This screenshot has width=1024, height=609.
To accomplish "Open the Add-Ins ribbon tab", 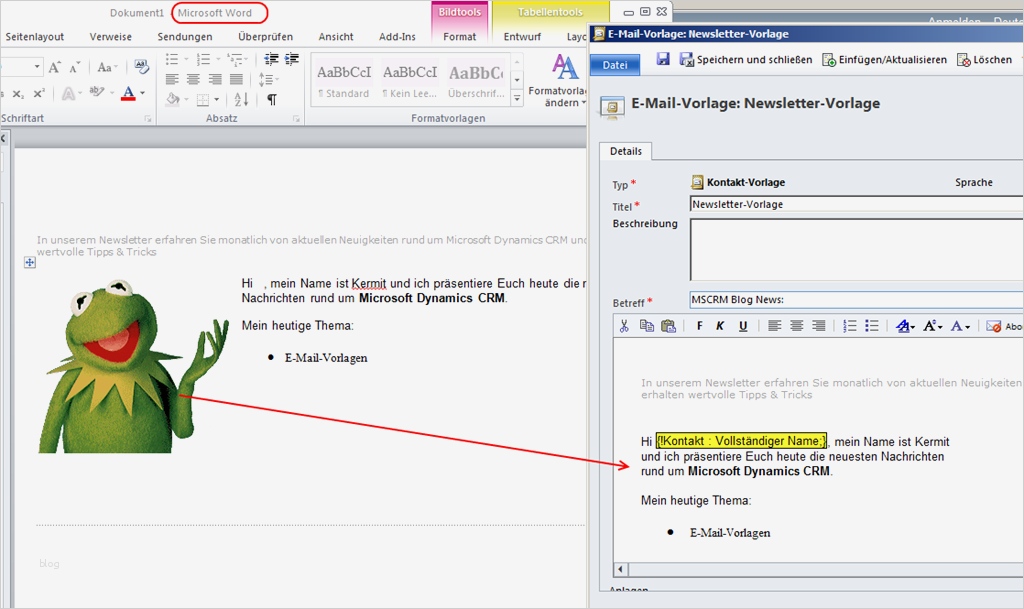I will [x=397, y=37].
